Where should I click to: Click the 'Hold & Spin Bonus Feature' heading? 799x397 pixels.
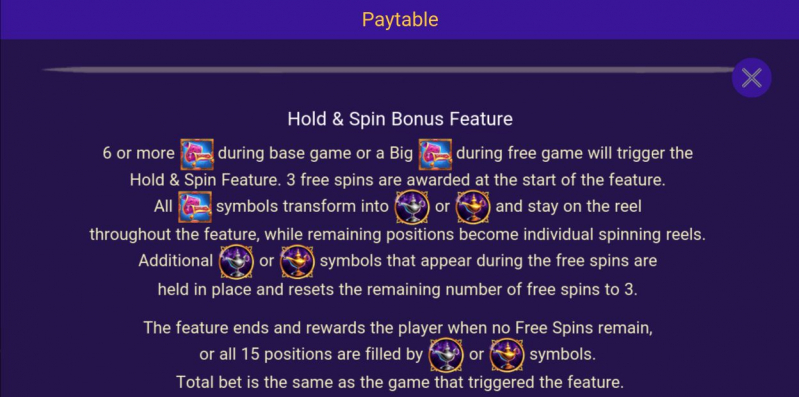coord(400,119)
